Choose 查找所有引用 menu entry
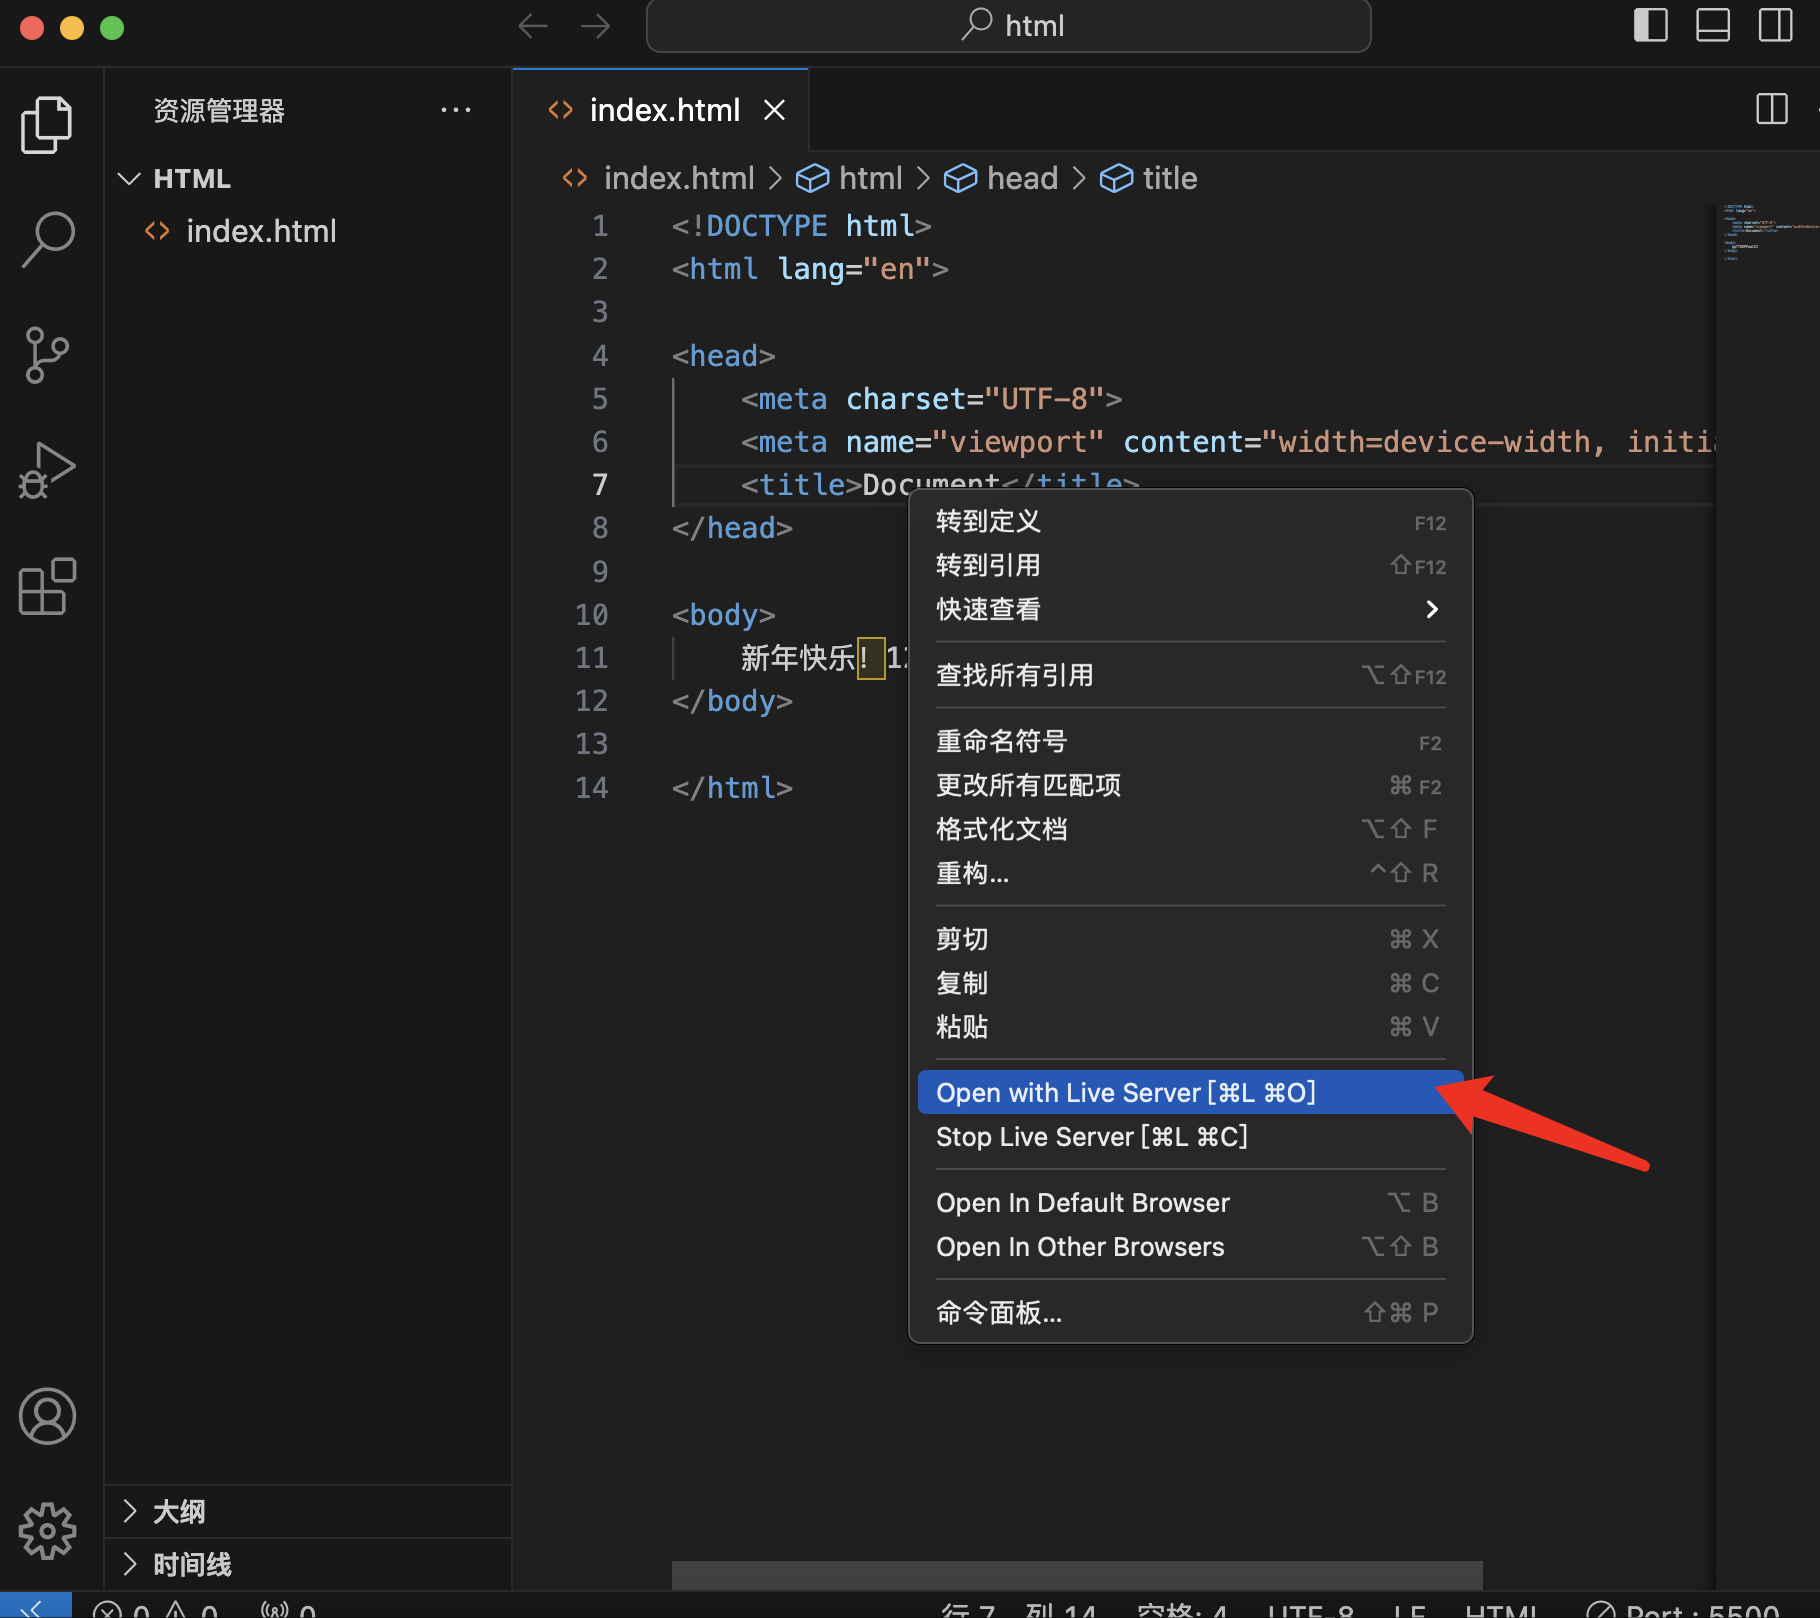 pyautogui.click(x=1190, y=676)
